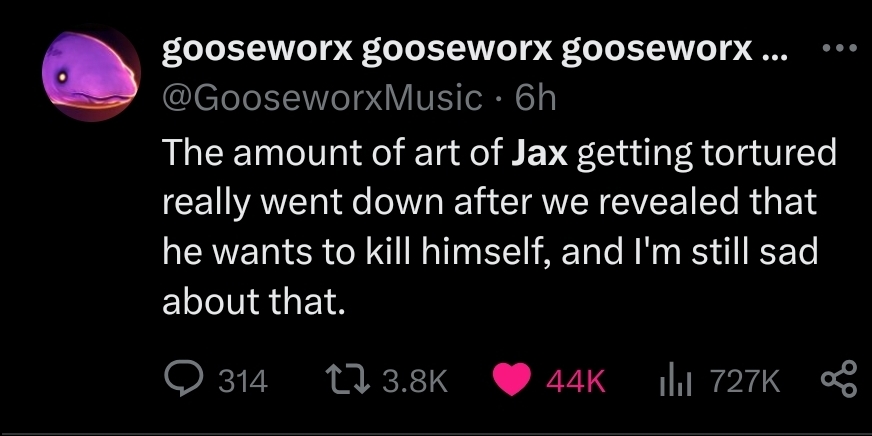Screen dimensions: 872x436
Task: Select the 3.8K reposts count
Action: (x=415, y=382)
